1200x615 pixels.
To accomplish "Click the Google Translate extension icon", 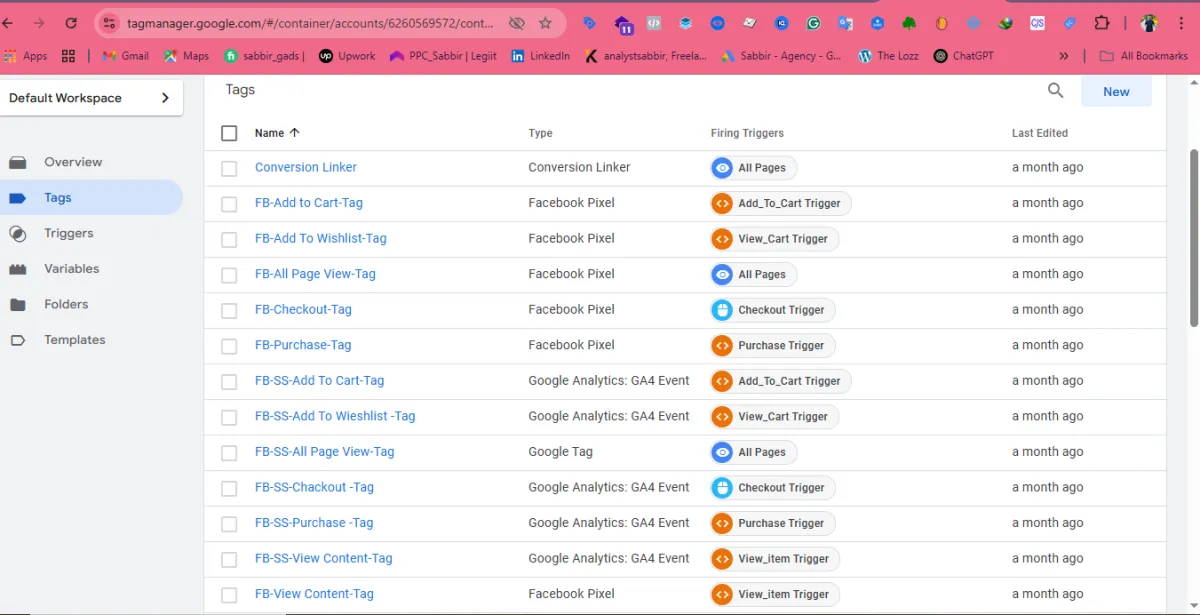I will tap(845, 23).
